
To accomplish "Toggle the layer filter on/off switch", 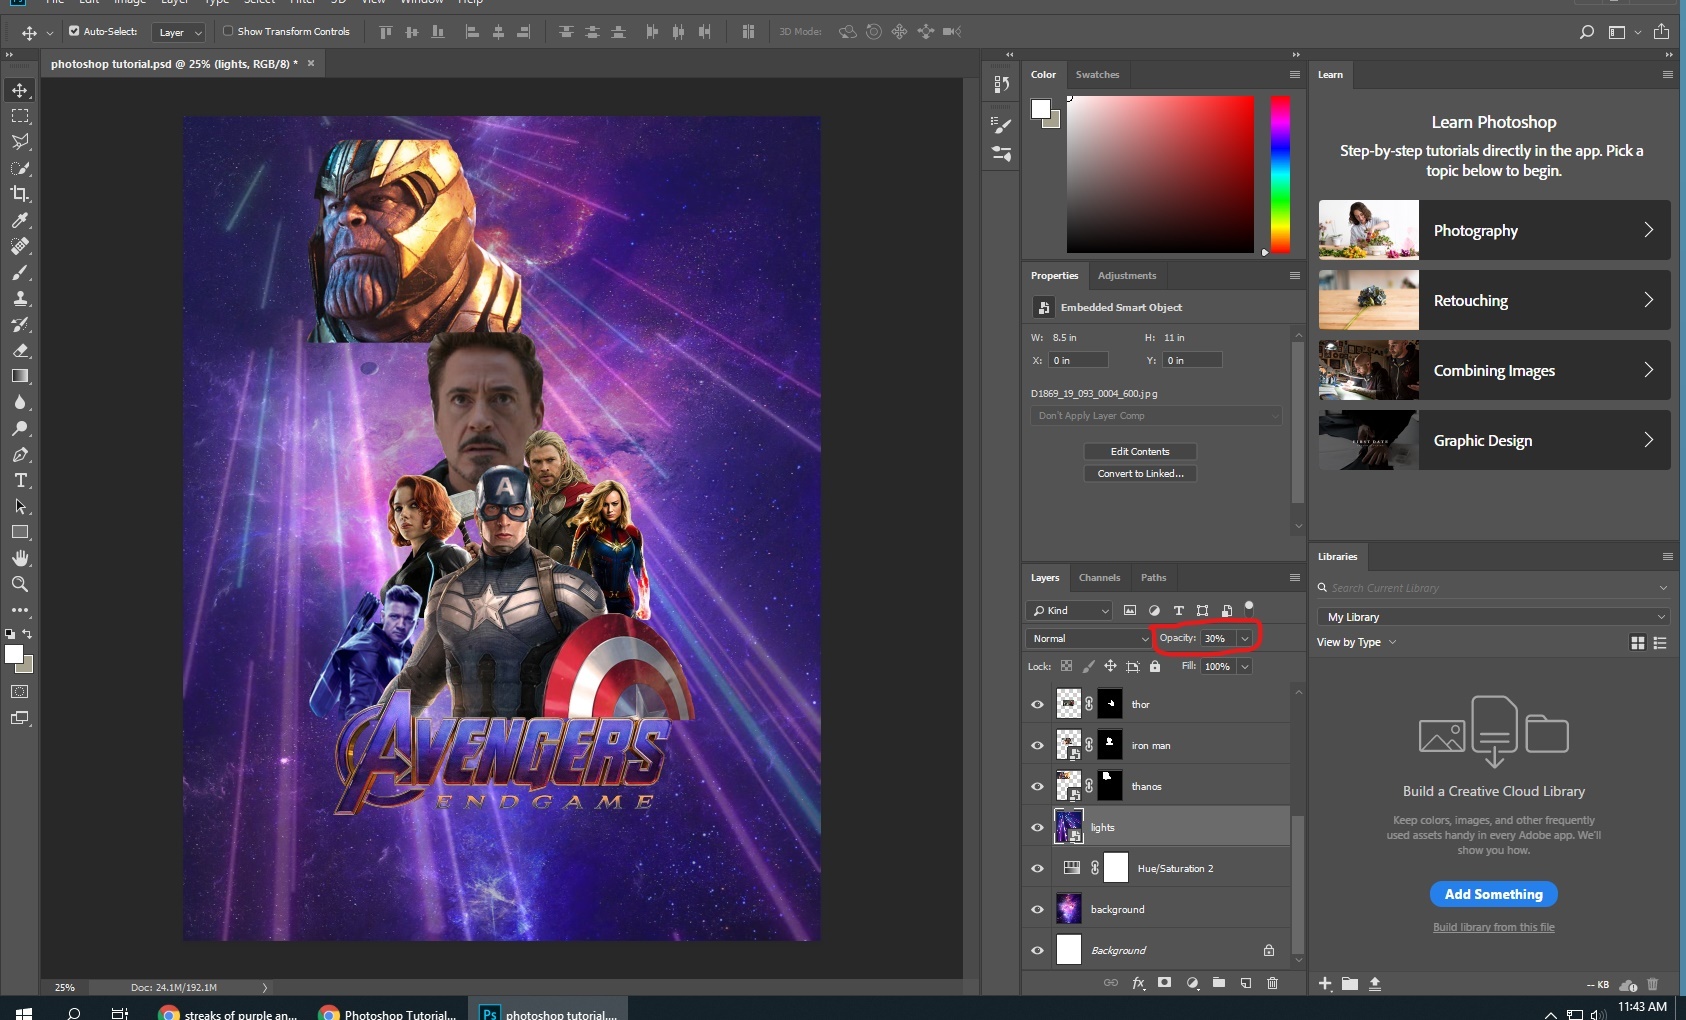I will [1249, 607].
